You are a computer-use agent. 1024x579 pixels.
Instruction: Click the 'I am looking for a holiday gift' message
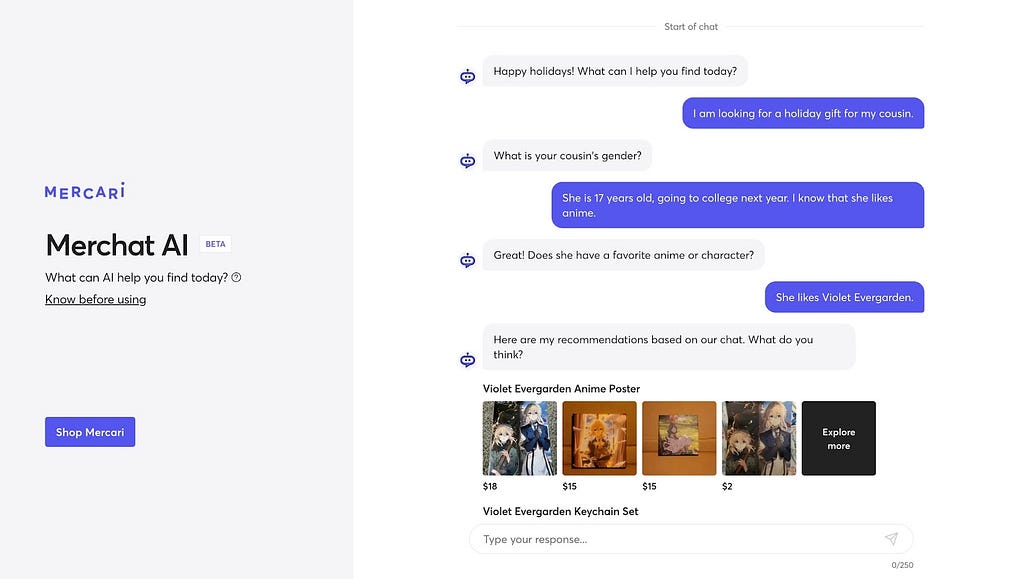803,113
